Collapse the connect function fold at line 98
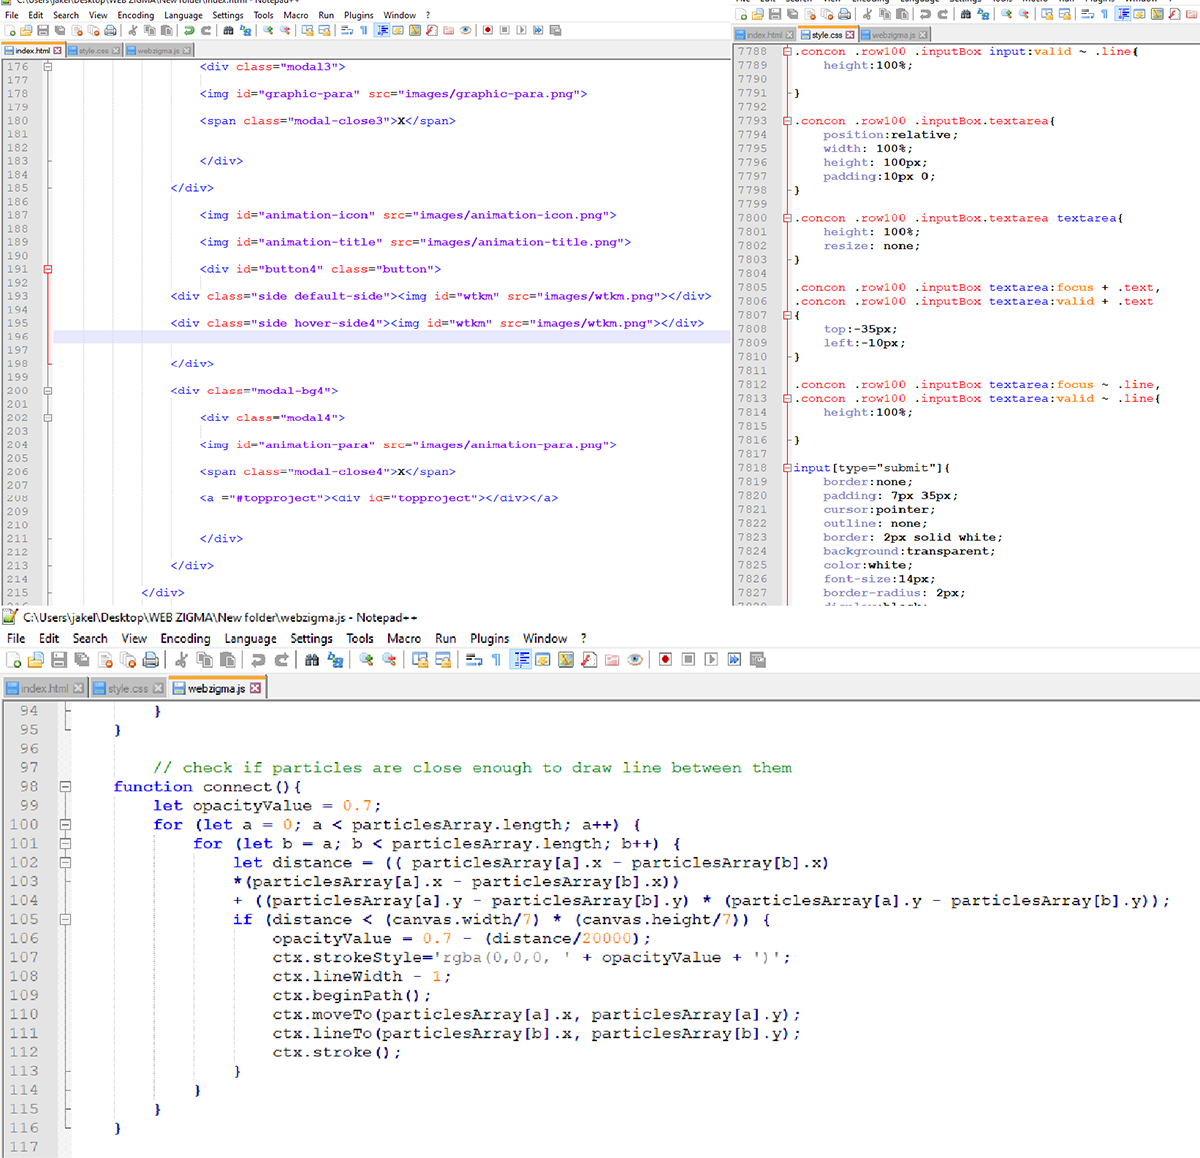1200x1158 pixels. [x=65, y=787]
